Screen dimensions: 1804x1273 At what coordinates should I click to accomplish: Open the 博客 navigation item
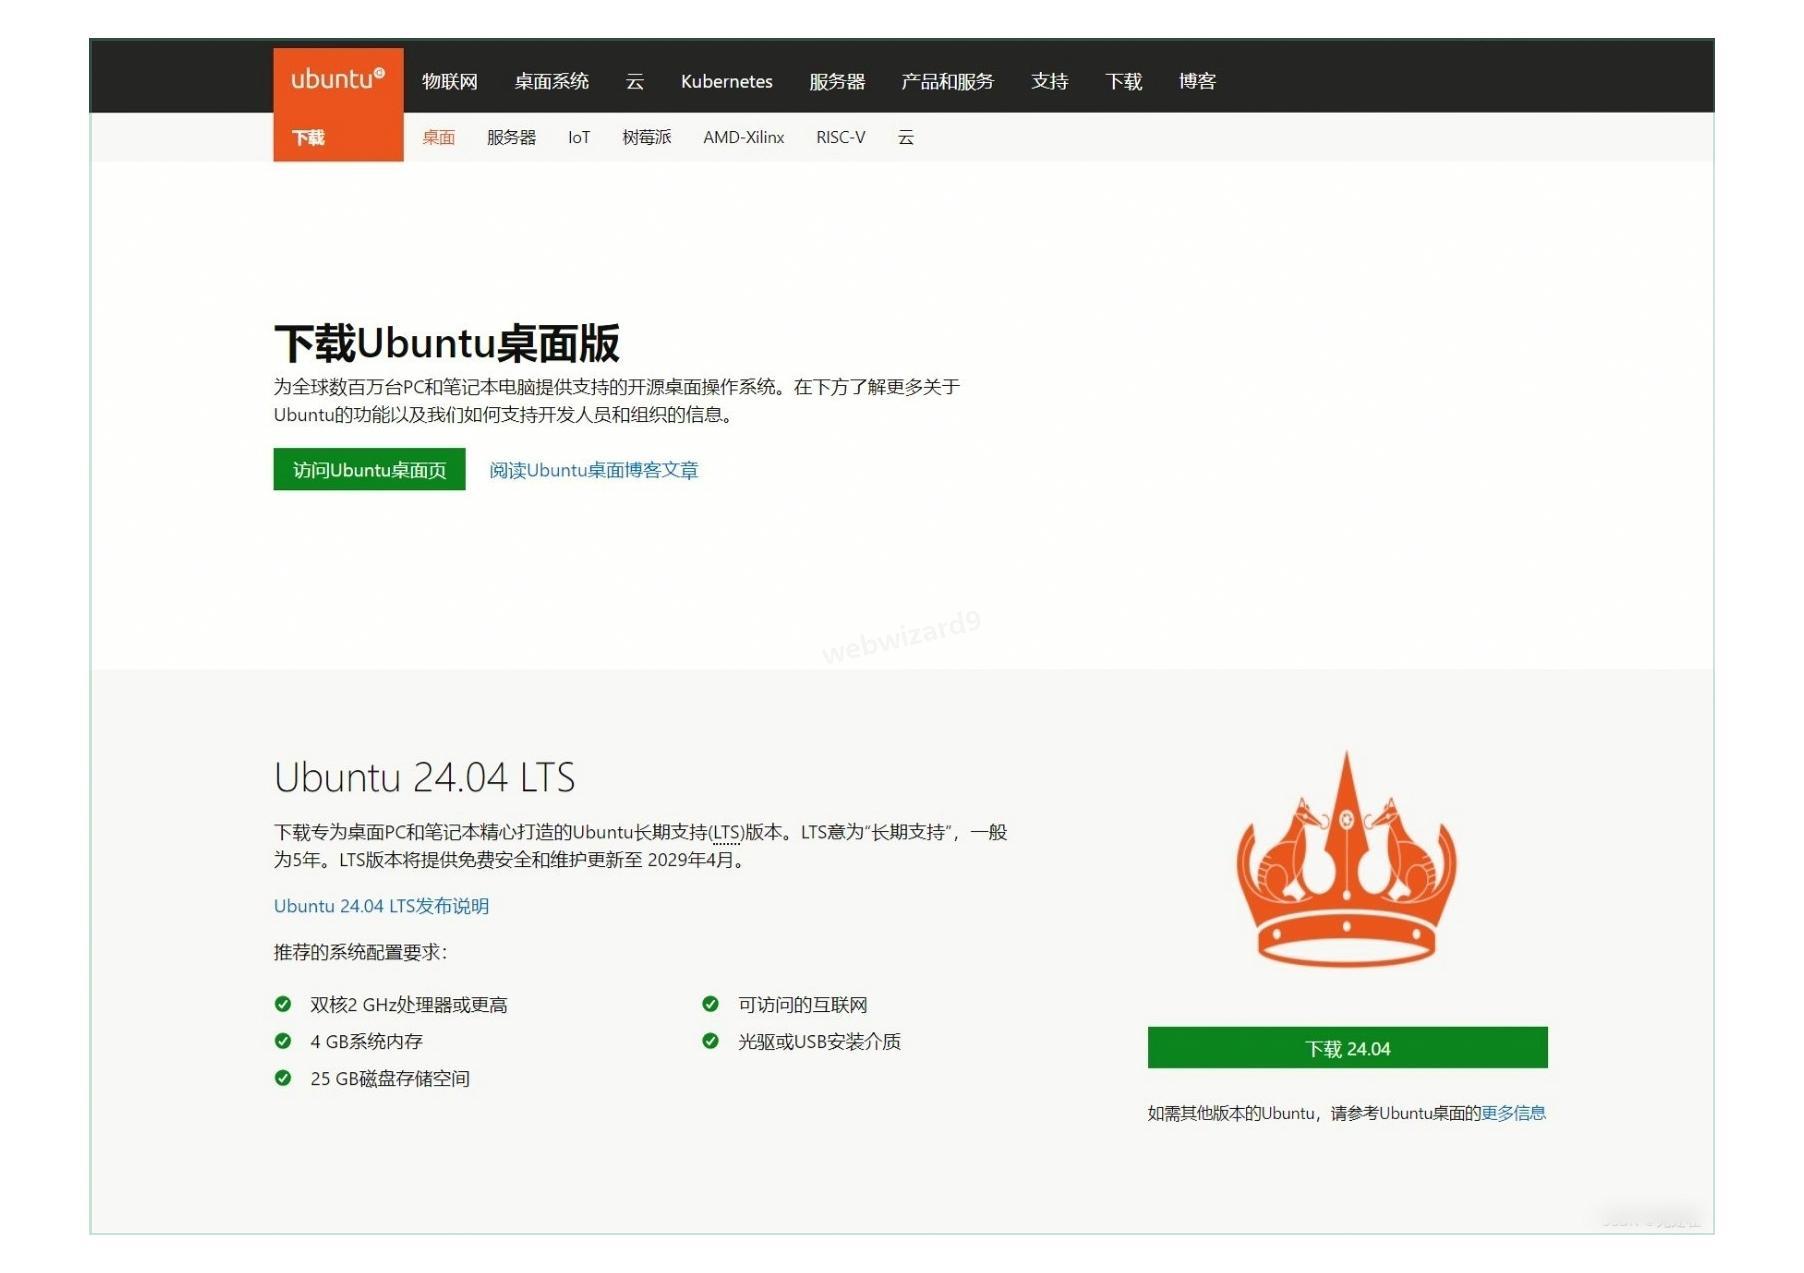click(x=1197, y=81)
